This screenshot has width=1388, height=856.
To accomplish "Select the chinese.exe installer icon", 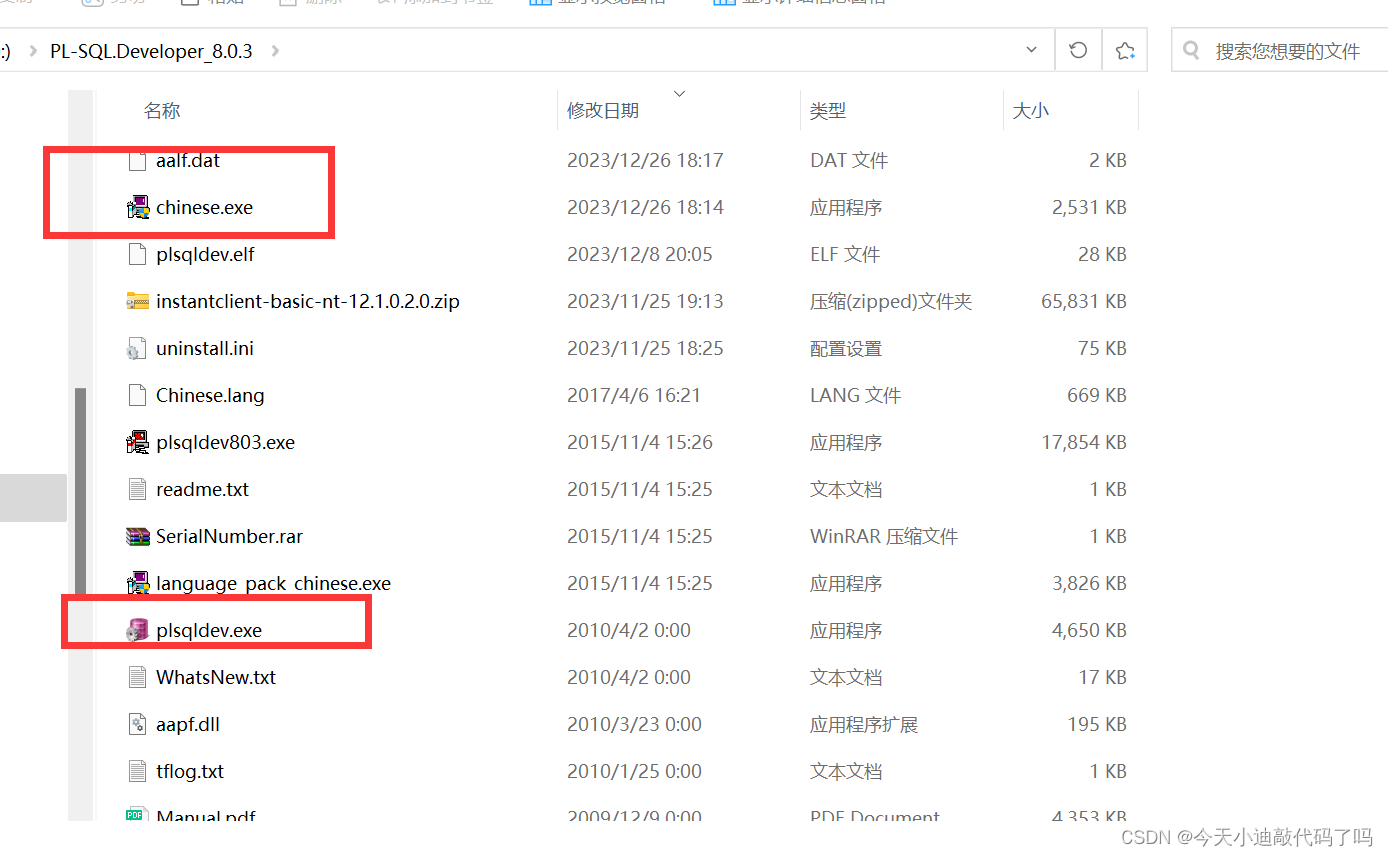I will (x=137, y=207).
